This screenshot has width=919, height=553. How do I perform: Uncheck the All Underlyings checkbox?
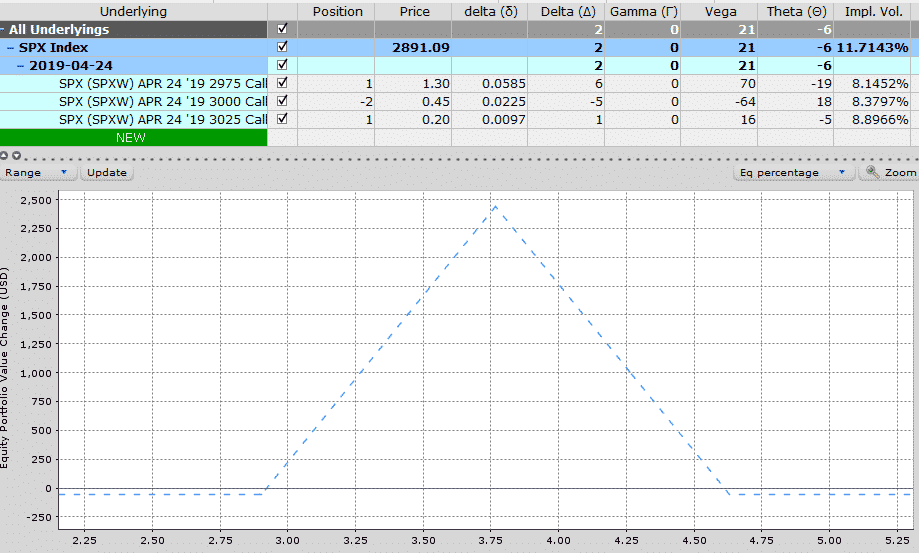coord(282,29)
